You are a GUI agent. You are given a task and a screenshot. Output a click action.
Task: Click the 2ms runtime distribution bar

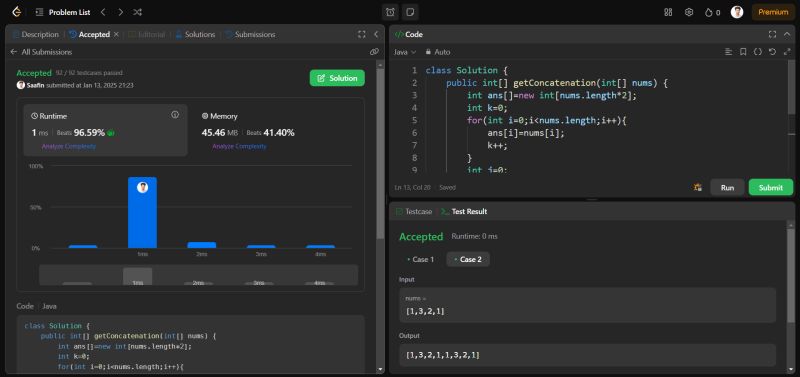pos(202,245)
